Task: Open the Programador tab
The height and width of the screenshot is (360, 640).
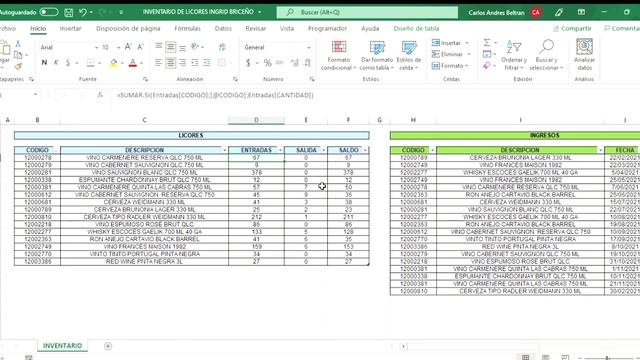Action: (327, 28)
